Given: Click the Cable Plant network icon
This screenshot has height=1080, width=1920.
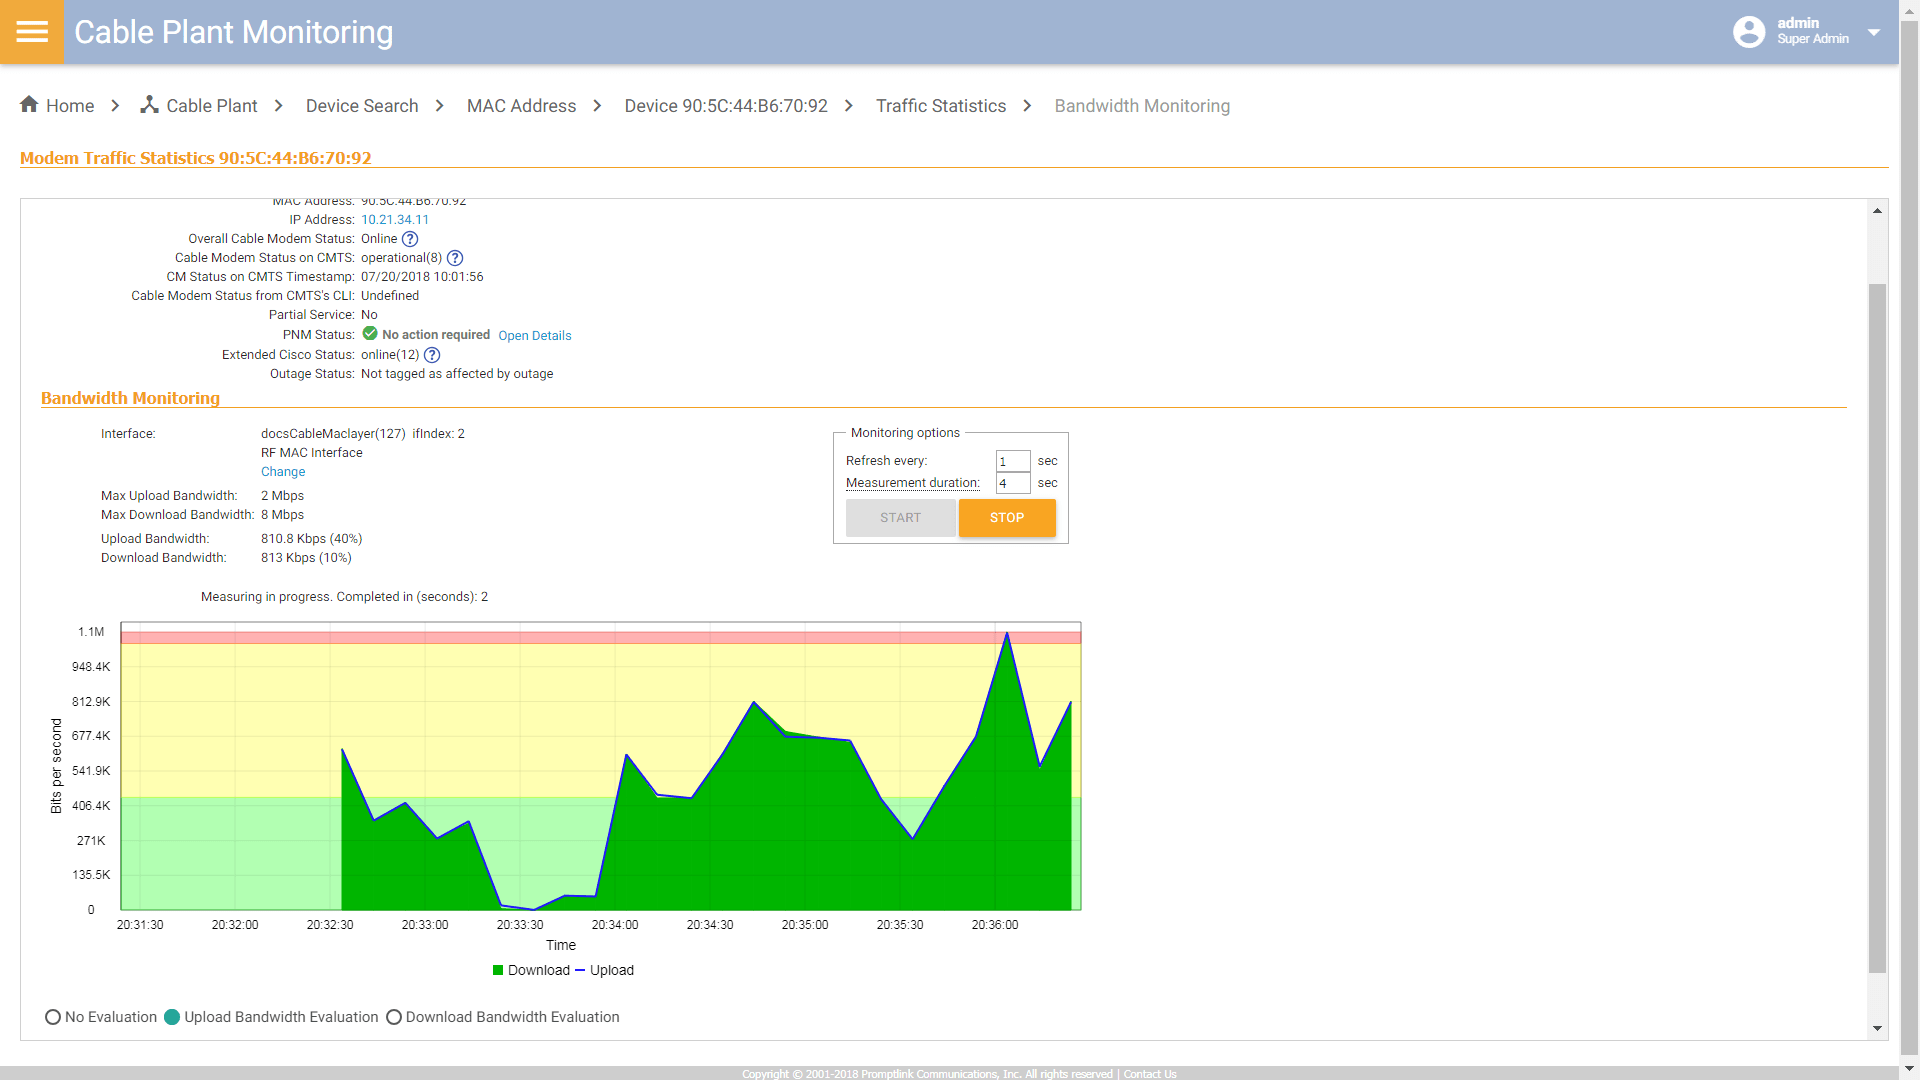Looking at the screenshot, I should tap(149, 104).
